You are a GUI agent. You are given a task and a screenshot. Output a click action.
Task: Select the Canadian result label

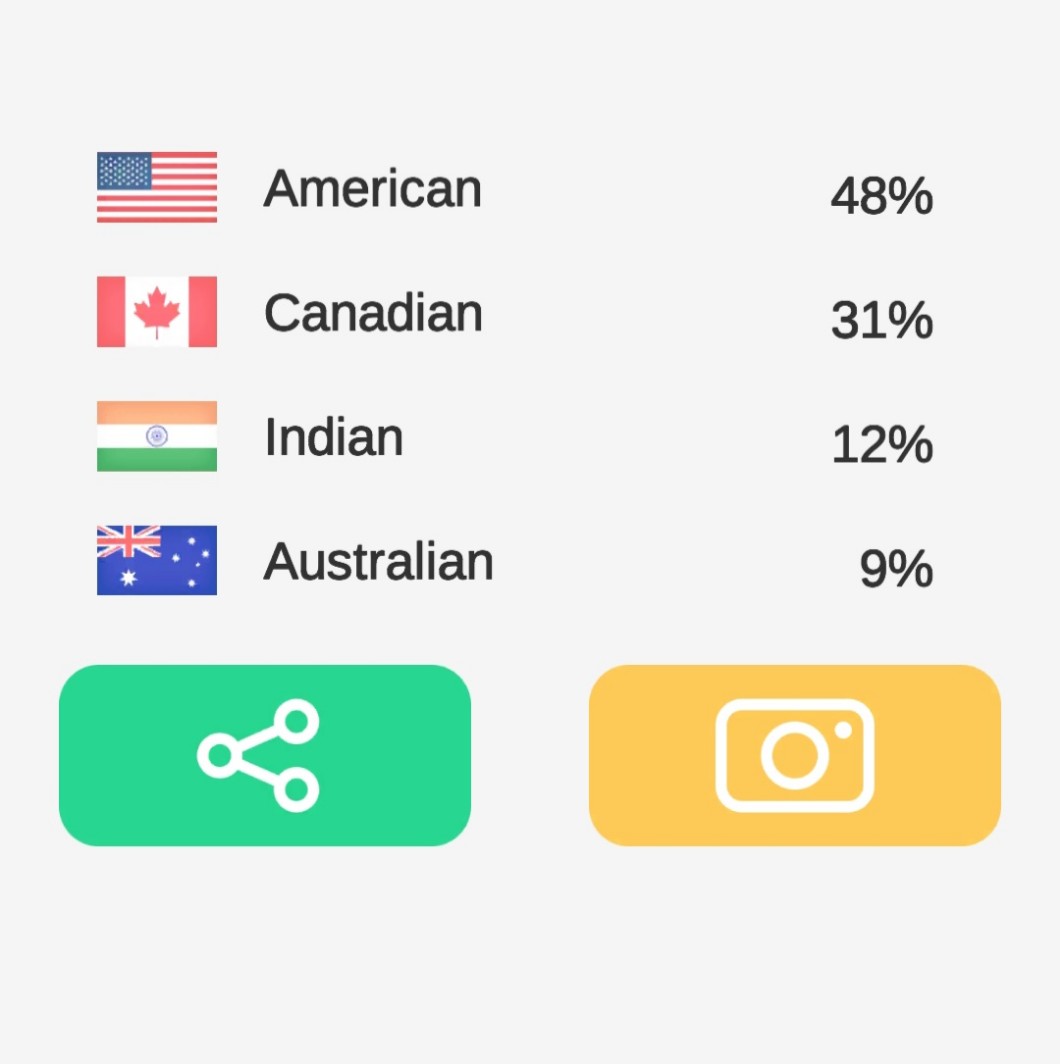click(x=373, y=313)
